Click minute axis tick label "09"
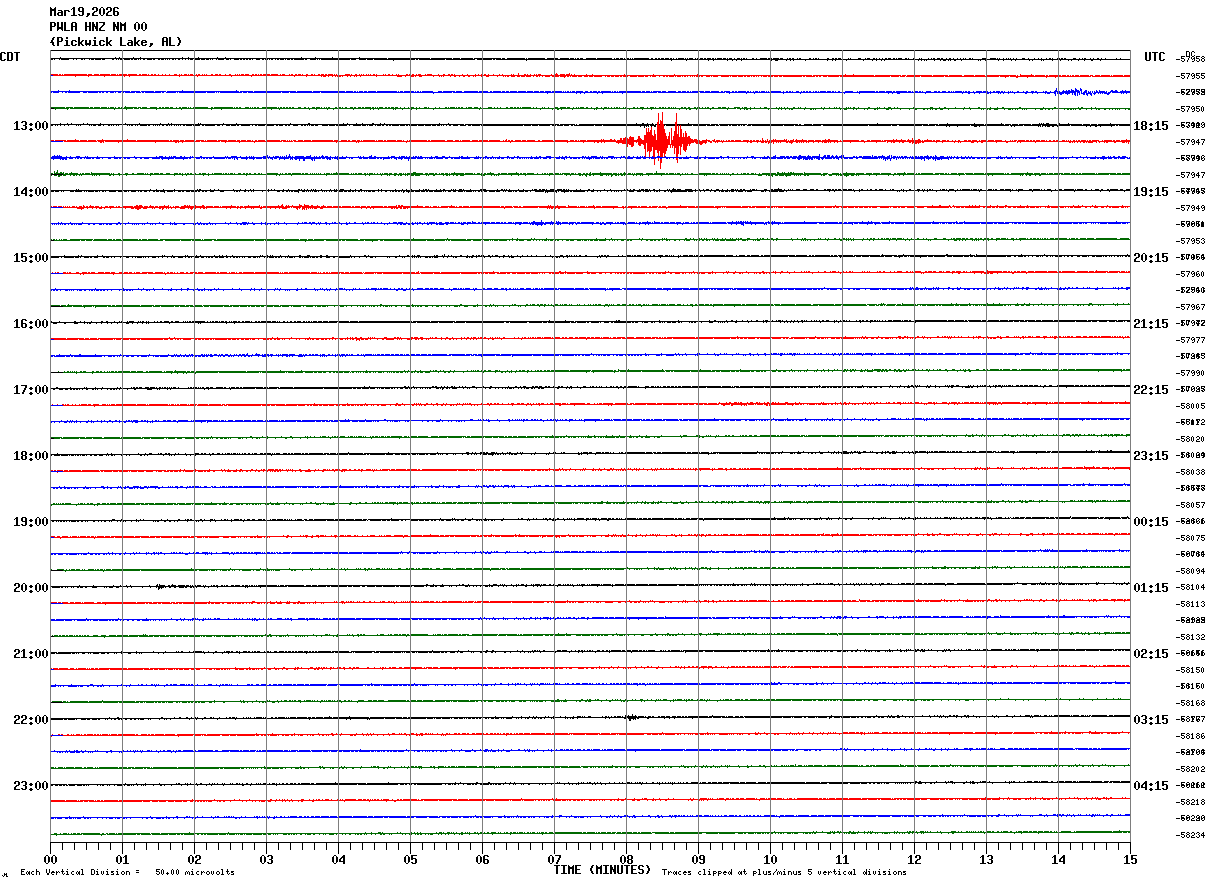 pos(698,859)
